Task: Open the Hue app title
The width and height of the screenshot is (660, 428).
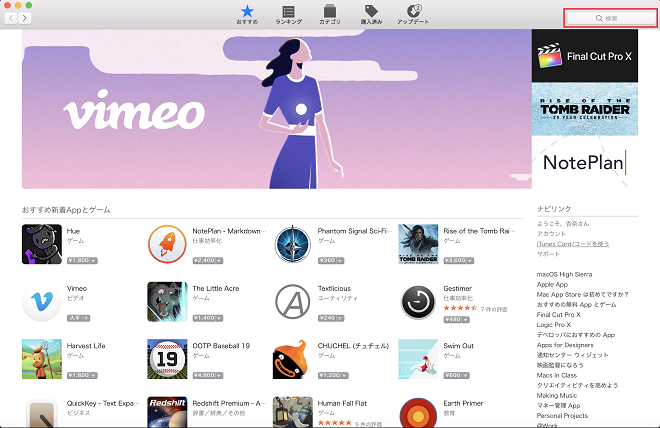Action: point(73,231)
